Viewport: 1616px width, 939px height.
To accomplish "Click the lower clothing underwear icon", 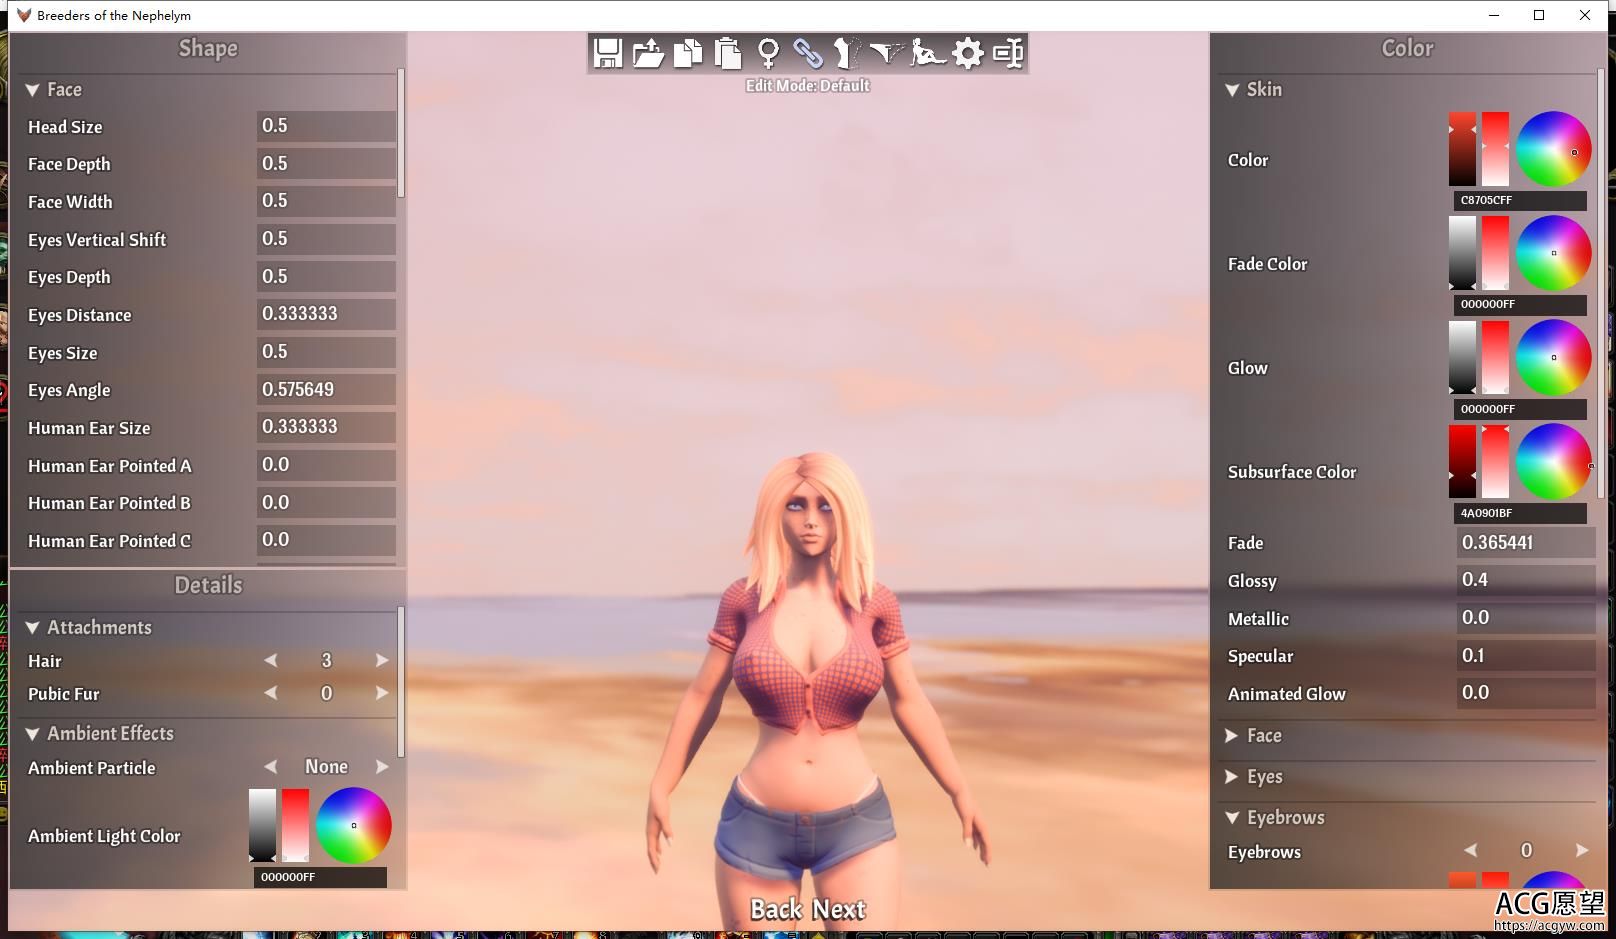I will click(x=886, y=53).
